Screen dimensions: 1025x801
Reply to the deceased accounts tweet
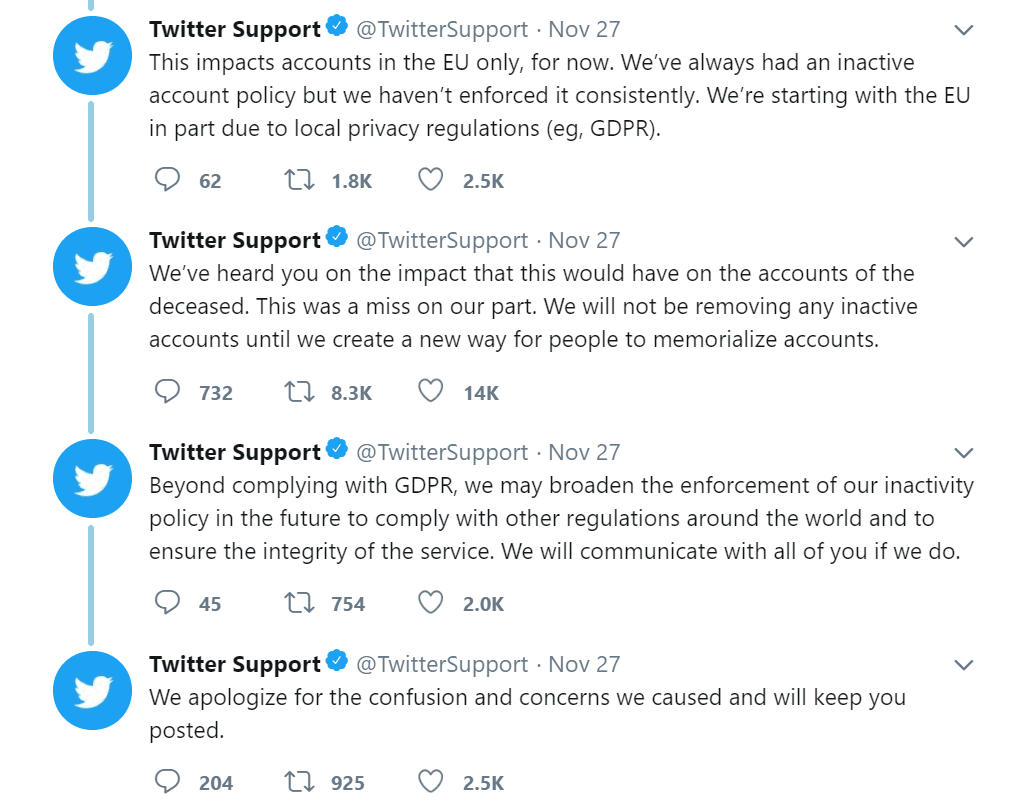167,392
